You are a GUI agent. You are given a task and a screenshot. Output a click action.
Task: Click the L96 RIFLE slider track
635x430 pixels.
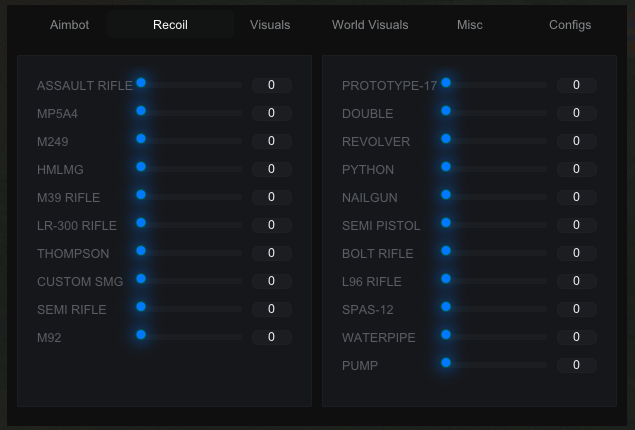coord(497,281)
